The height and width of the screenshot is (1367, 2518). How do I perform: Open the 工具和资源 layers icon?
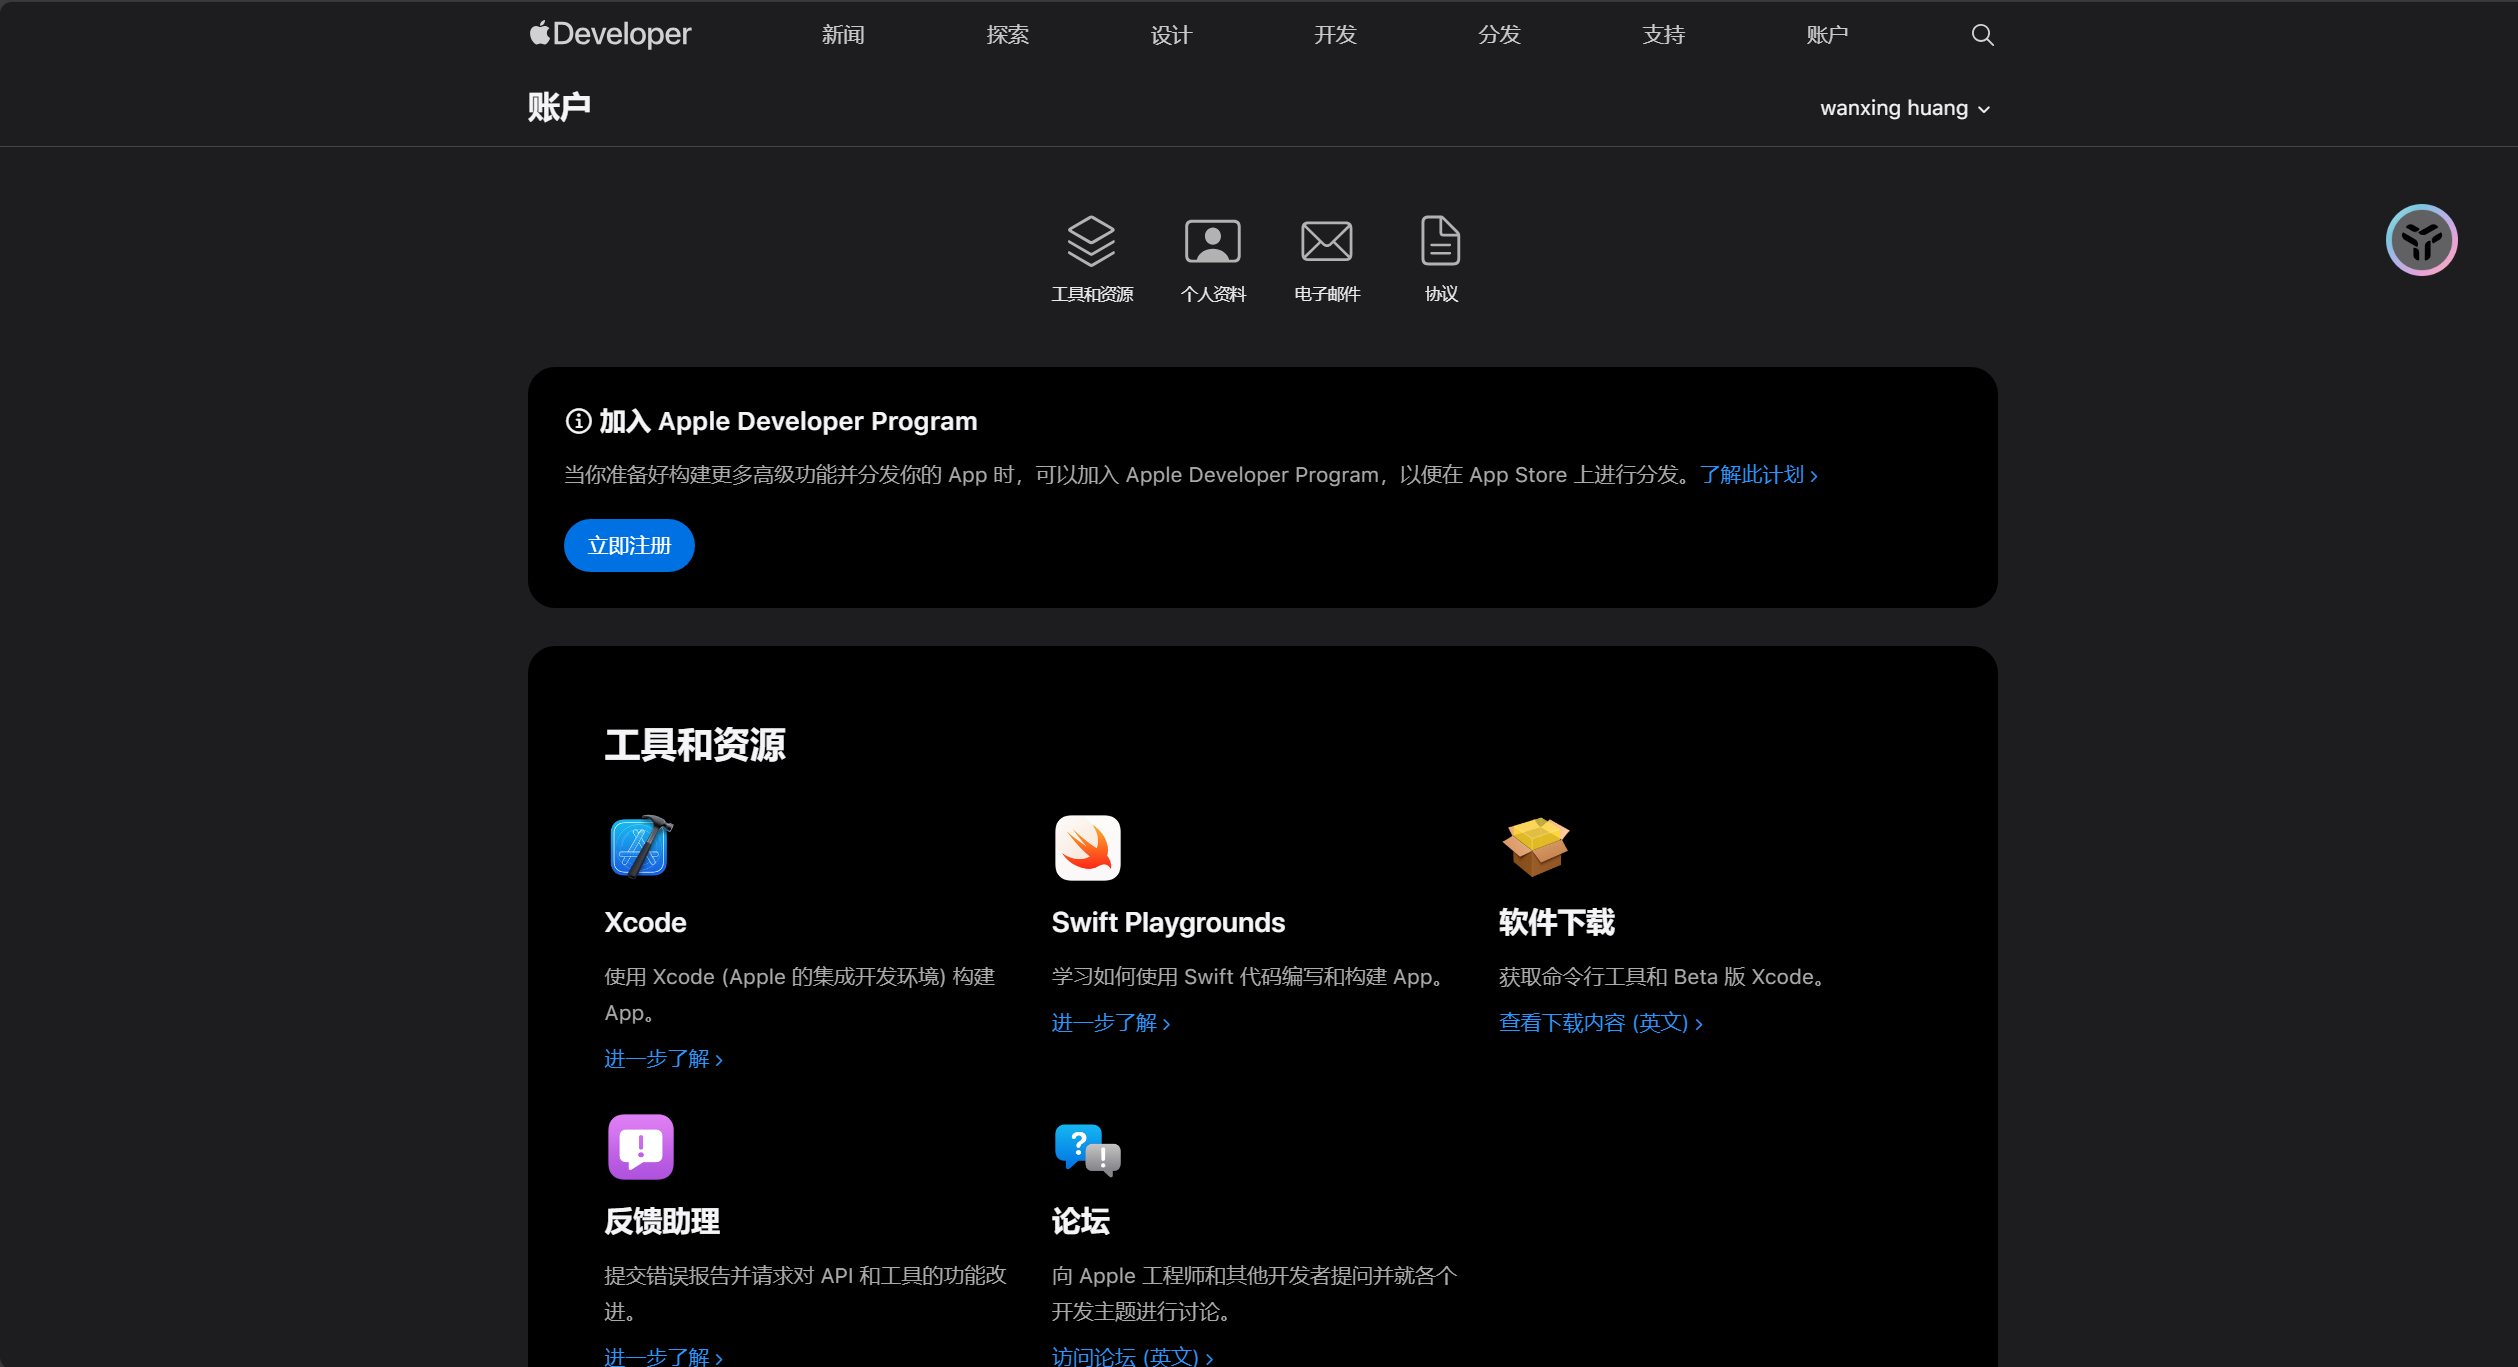(1091, 242)
